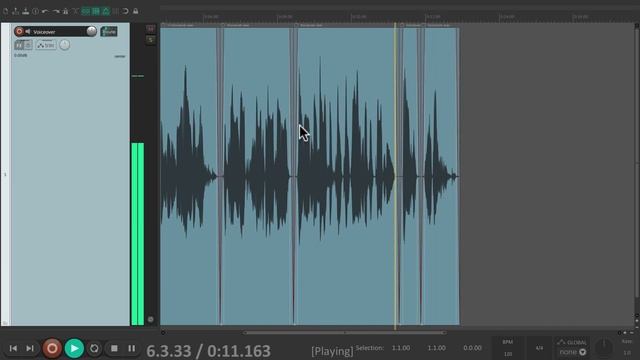Open Project Settings info icon

(36, 11)
